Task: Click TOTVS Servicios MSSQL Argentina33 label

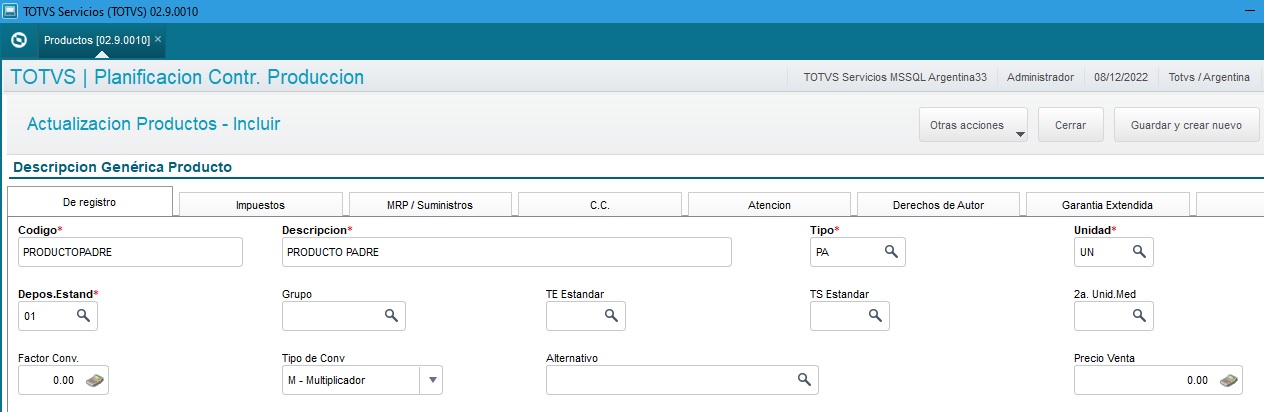Action: [x=895, y=77]
